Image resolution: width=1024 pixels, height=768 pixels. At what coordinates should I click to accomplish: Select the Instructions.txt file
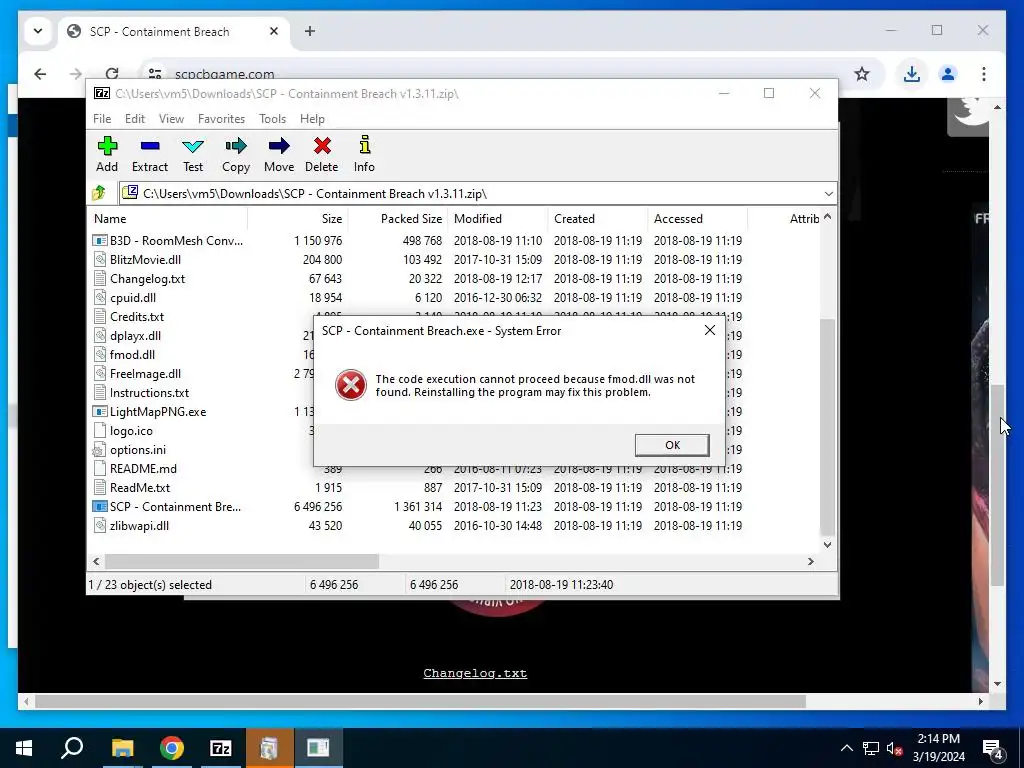149,392
